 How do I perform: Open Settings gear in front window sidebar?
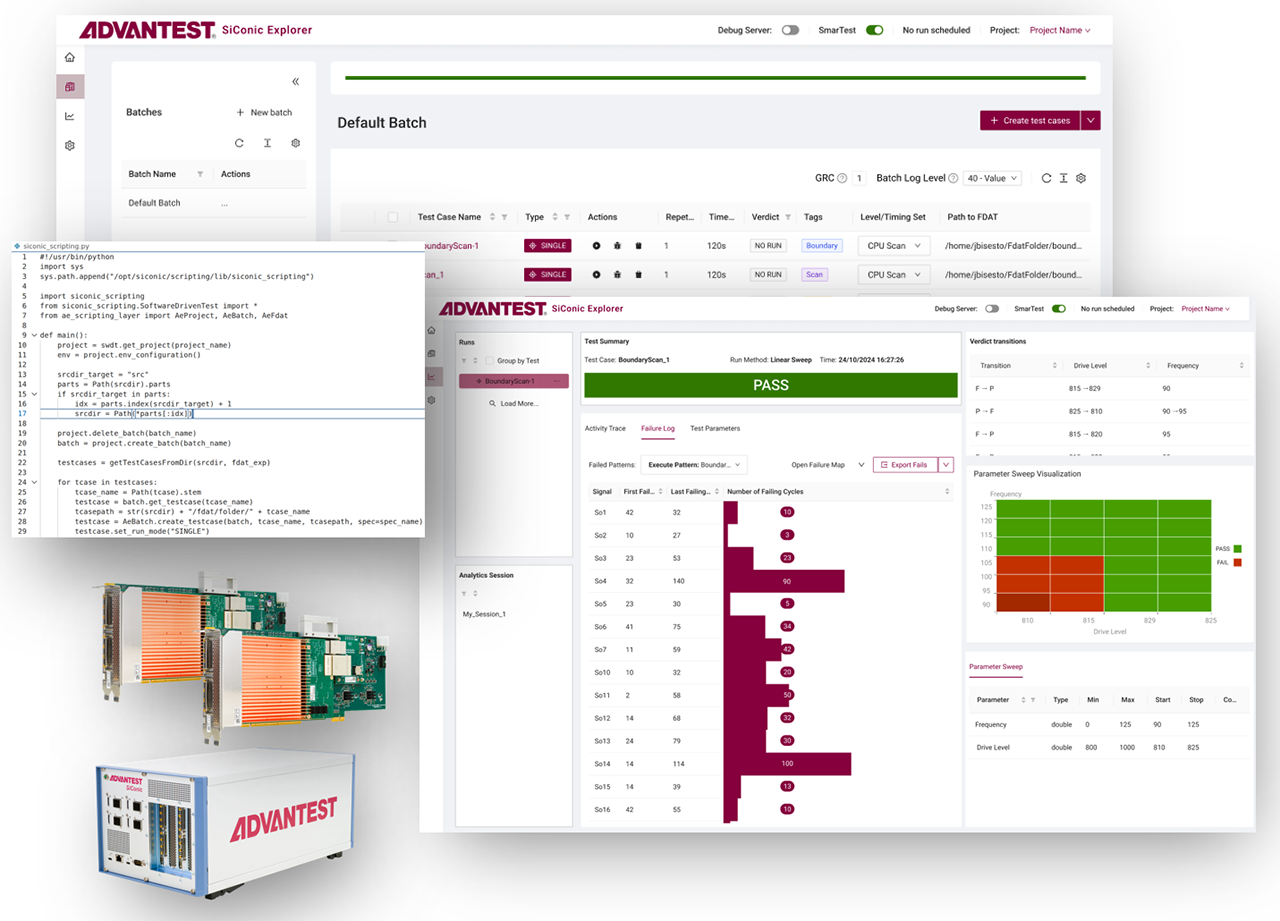(432, 400)
